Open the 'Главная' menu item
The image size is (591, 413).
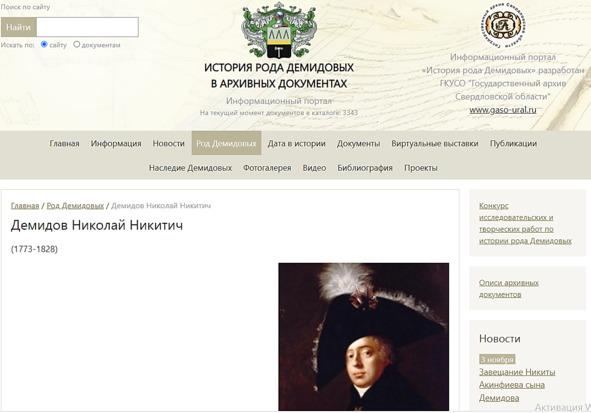click(x=64, y=143)
